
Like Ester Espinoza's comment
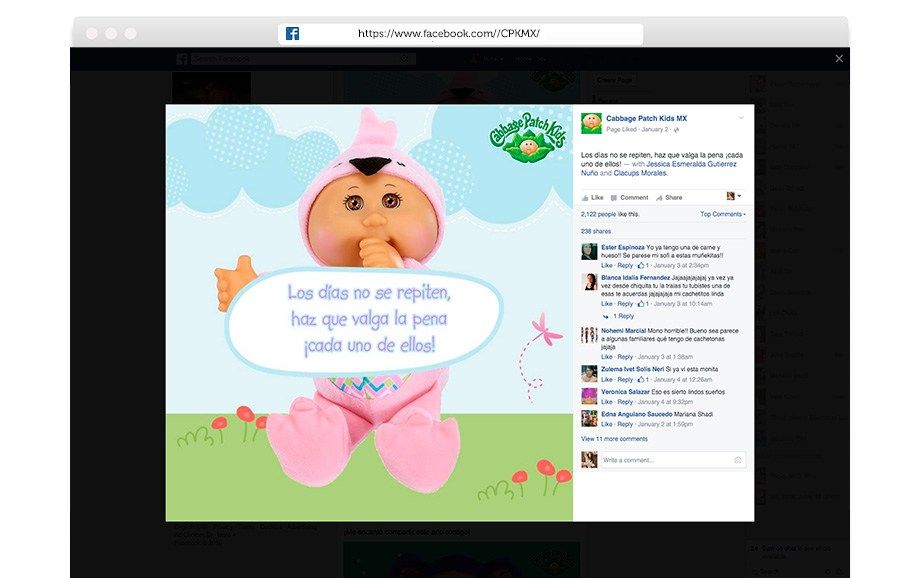(606, 266)
